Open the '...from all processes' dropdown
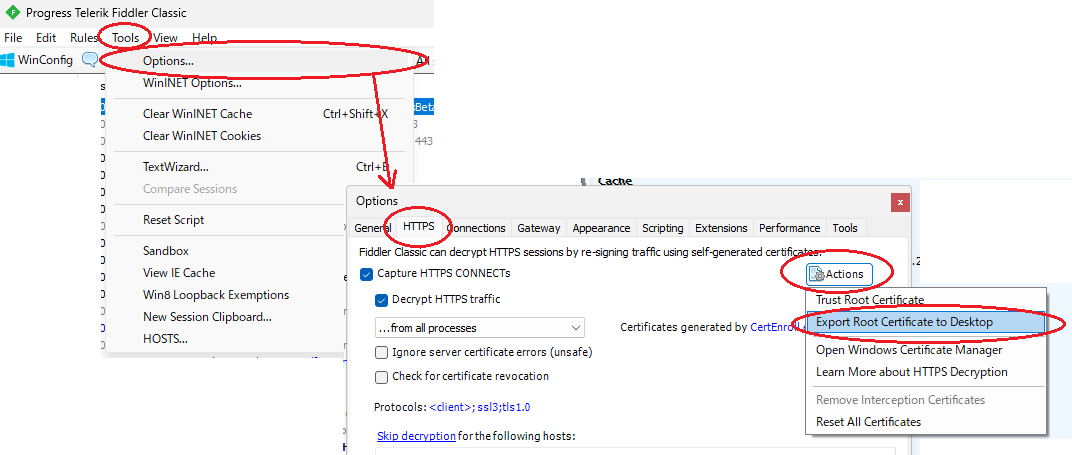Screen dimensions: 1072x455 [x=480, y=328]
